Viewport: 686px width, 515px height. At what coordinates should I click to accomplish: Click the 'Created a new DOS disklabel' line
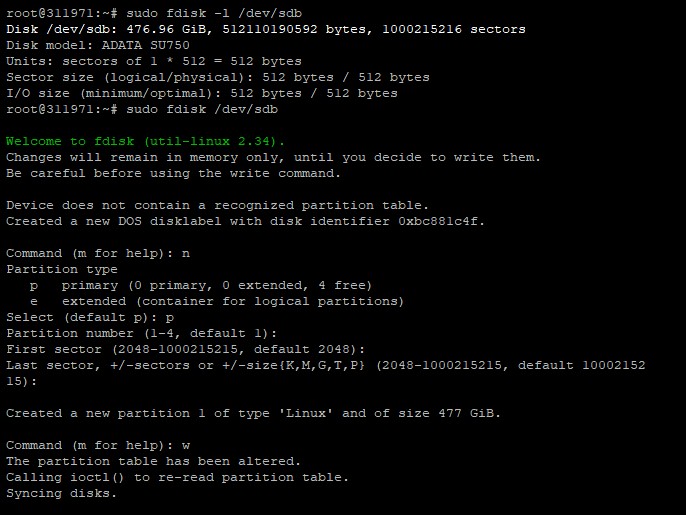[245, 221]
